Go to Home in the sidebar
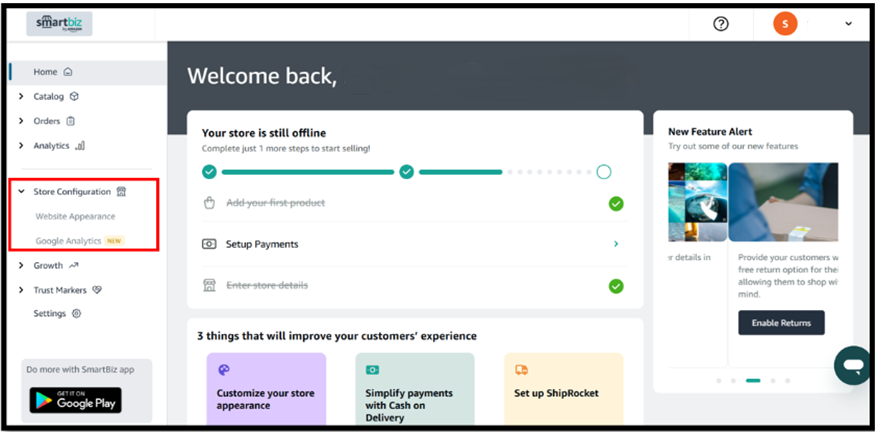 coord(46,72)
